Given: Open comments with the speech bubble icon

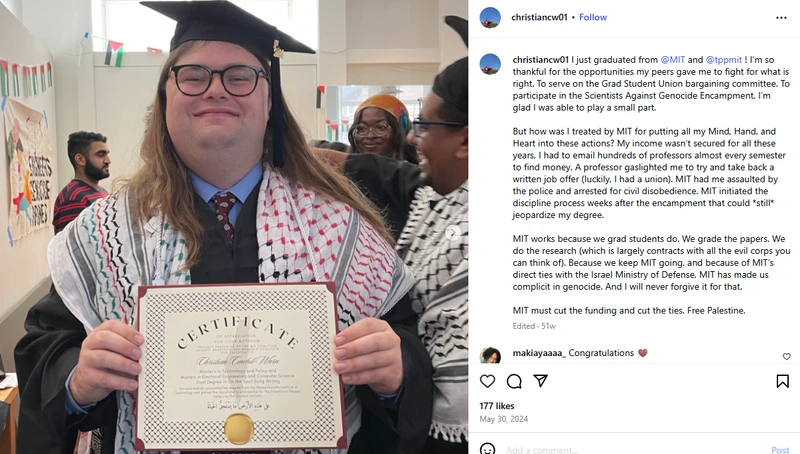Looking at the screenshot, I should click(x=514, y=381).
